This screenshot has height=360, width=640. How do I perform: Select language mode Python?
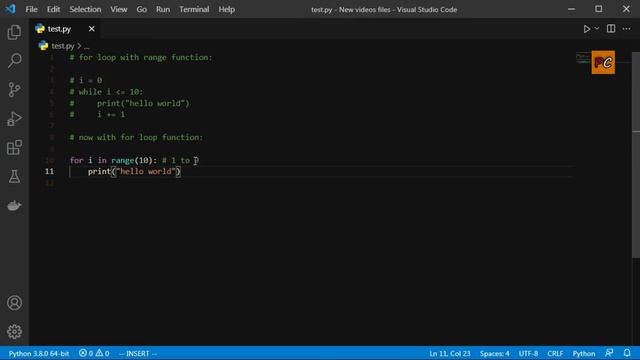point(584,353)
